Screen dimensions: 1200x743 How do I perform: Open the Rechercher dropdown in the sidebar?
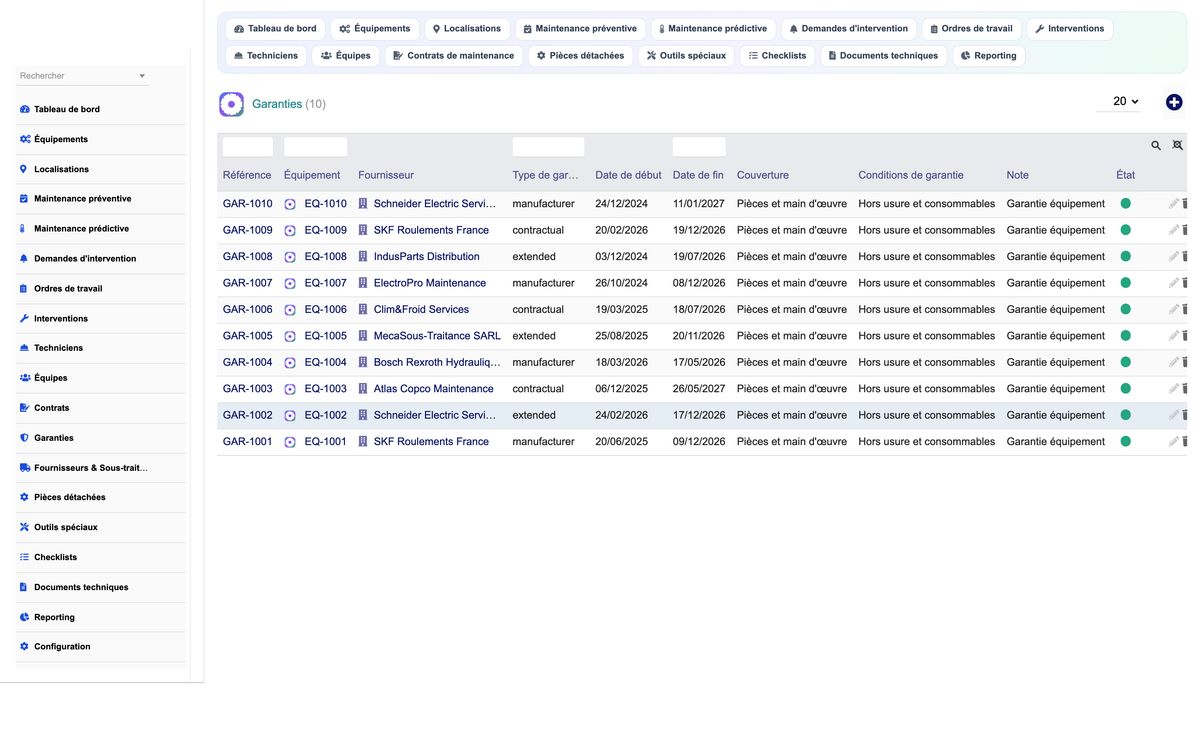[x=83, y=76]
